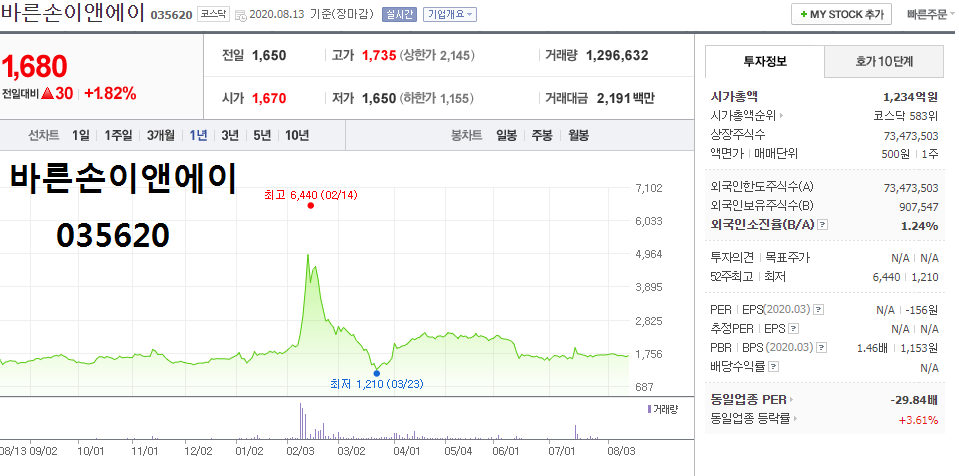The height and width of the screenshot is (476, 959).
Task: Click 시가 value 1,670
Action: (x=269, y=98)
